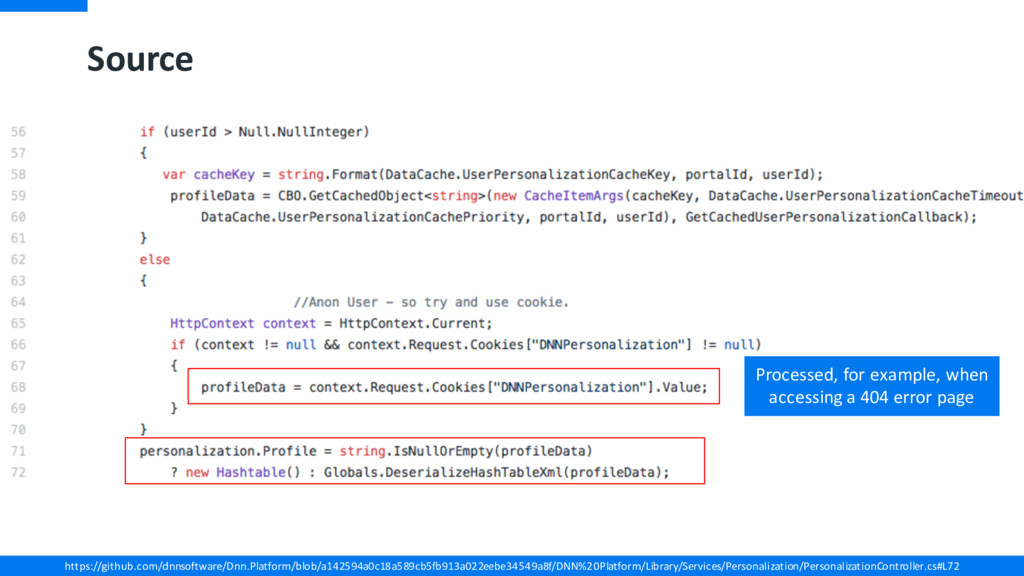Click the "if (context != null &&" line

pyautogui.click(x=466, y=345)
